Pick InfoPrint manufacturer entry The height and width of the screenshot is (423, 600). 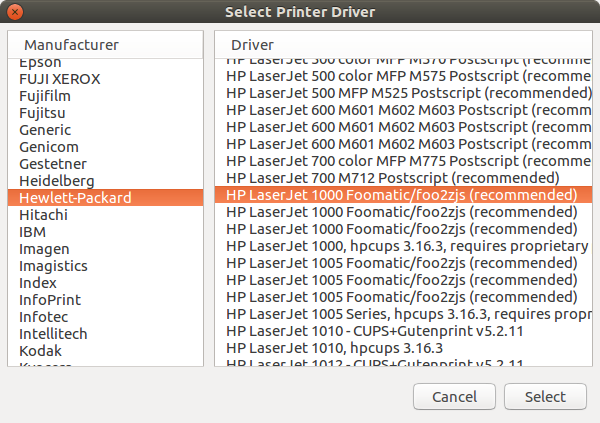(50, 300)
